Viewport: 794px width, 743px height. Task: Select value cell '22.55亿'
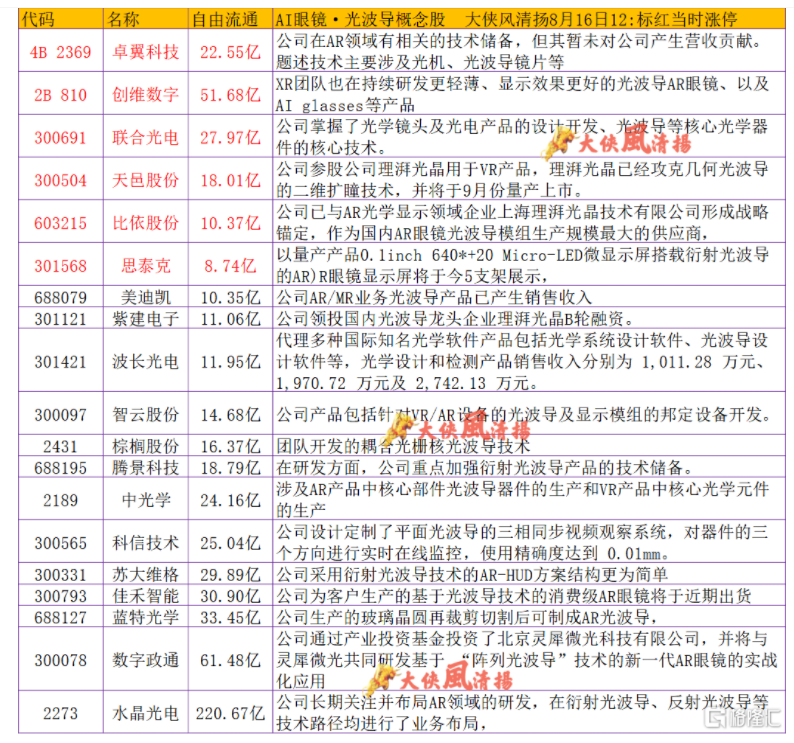[230, 51]
